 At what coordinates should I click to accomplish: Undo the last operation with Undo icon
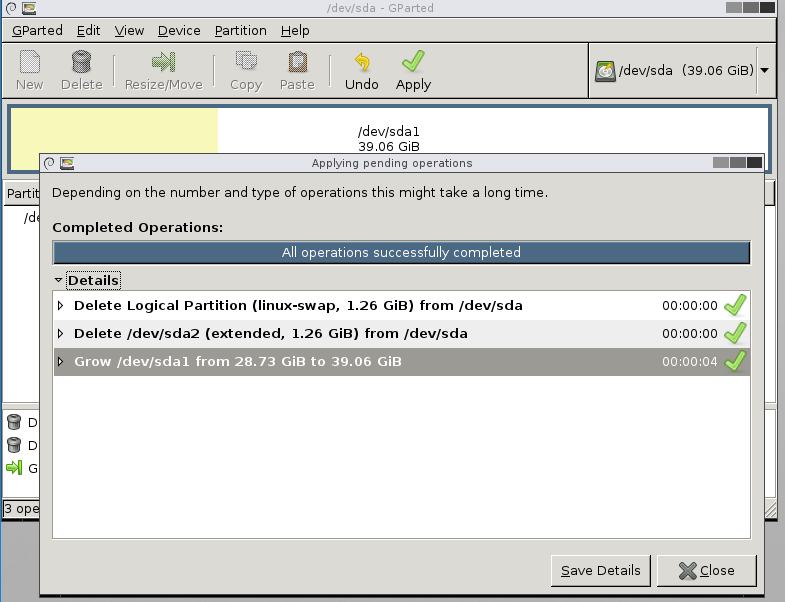362,62
